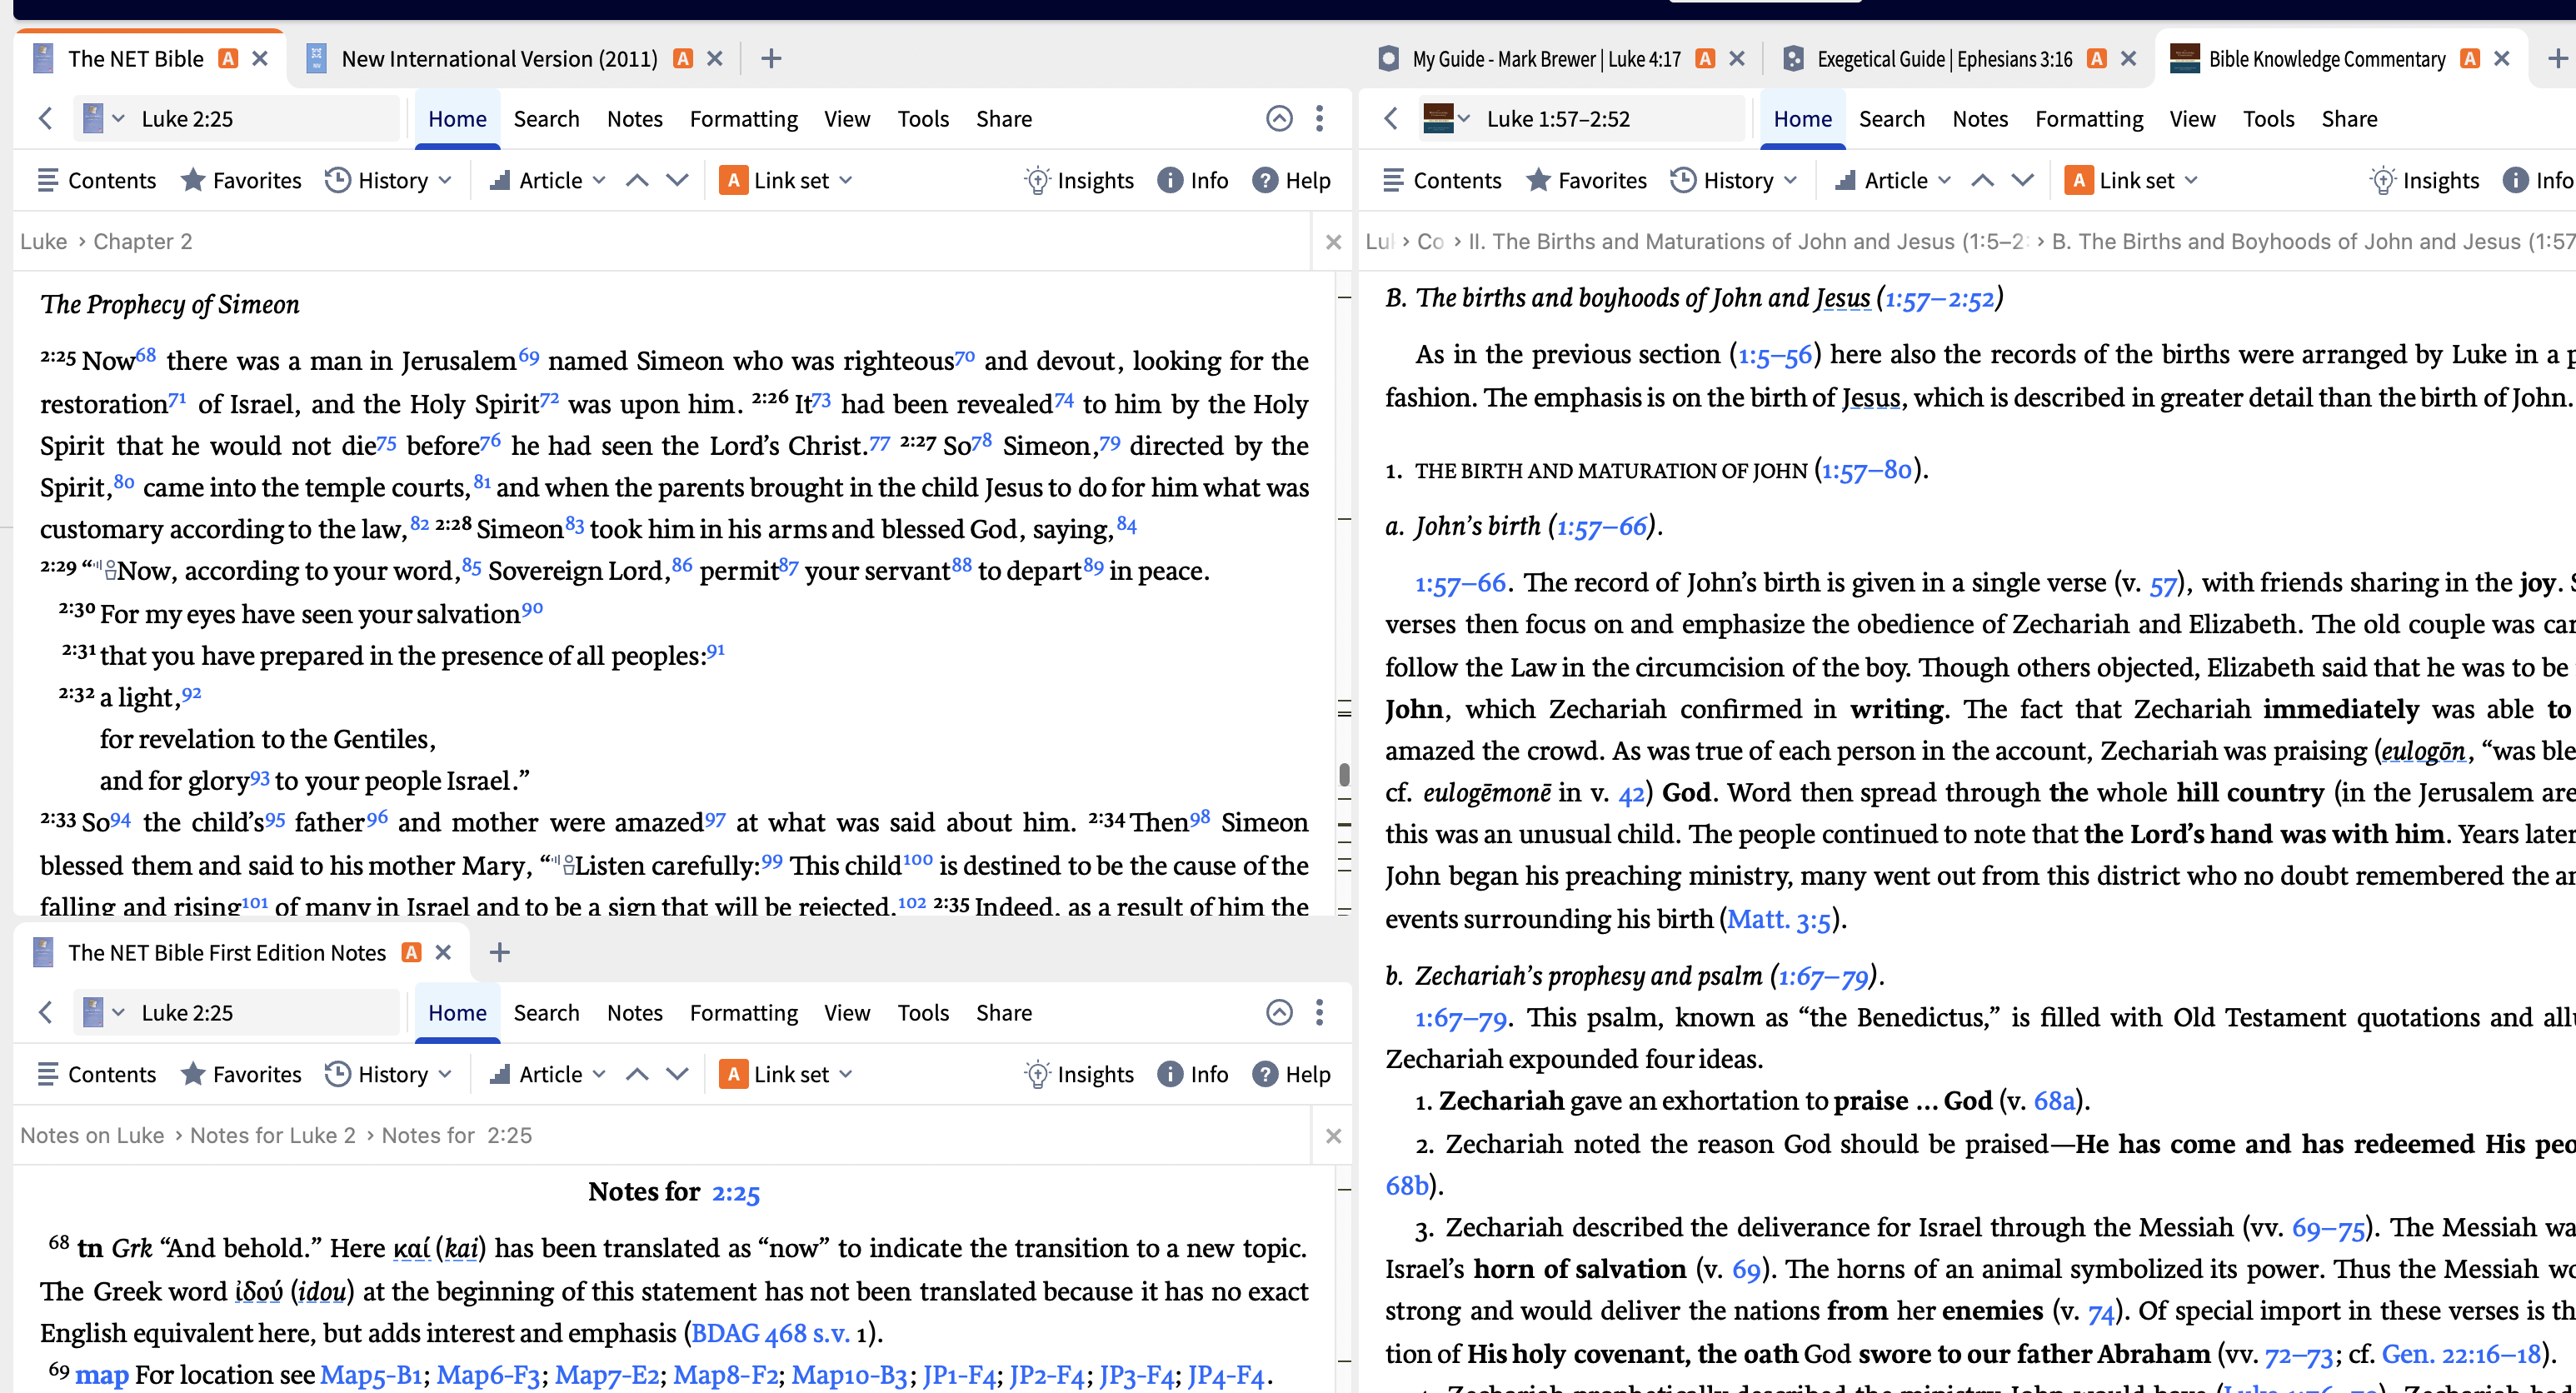Switch to My Guide Mark Brewer tab

(x=1546, y=59)
